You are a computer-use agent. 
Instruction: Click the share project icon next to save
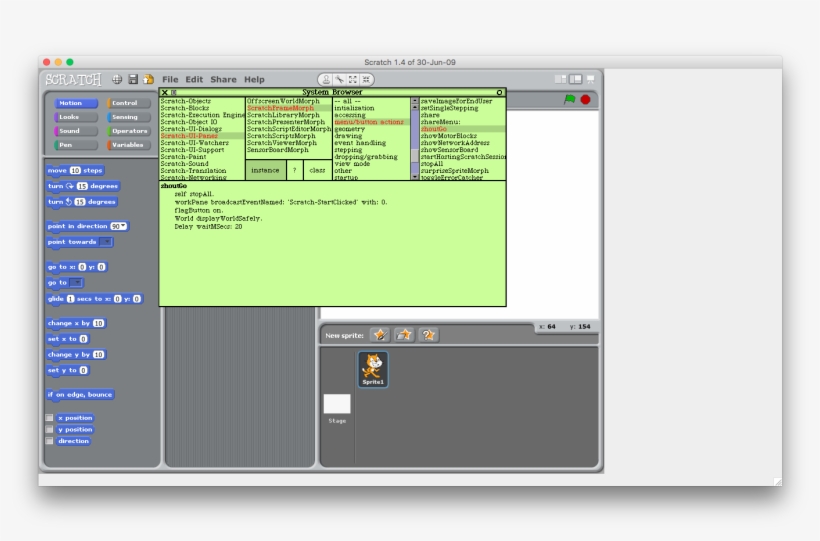[x=149, y=80]
